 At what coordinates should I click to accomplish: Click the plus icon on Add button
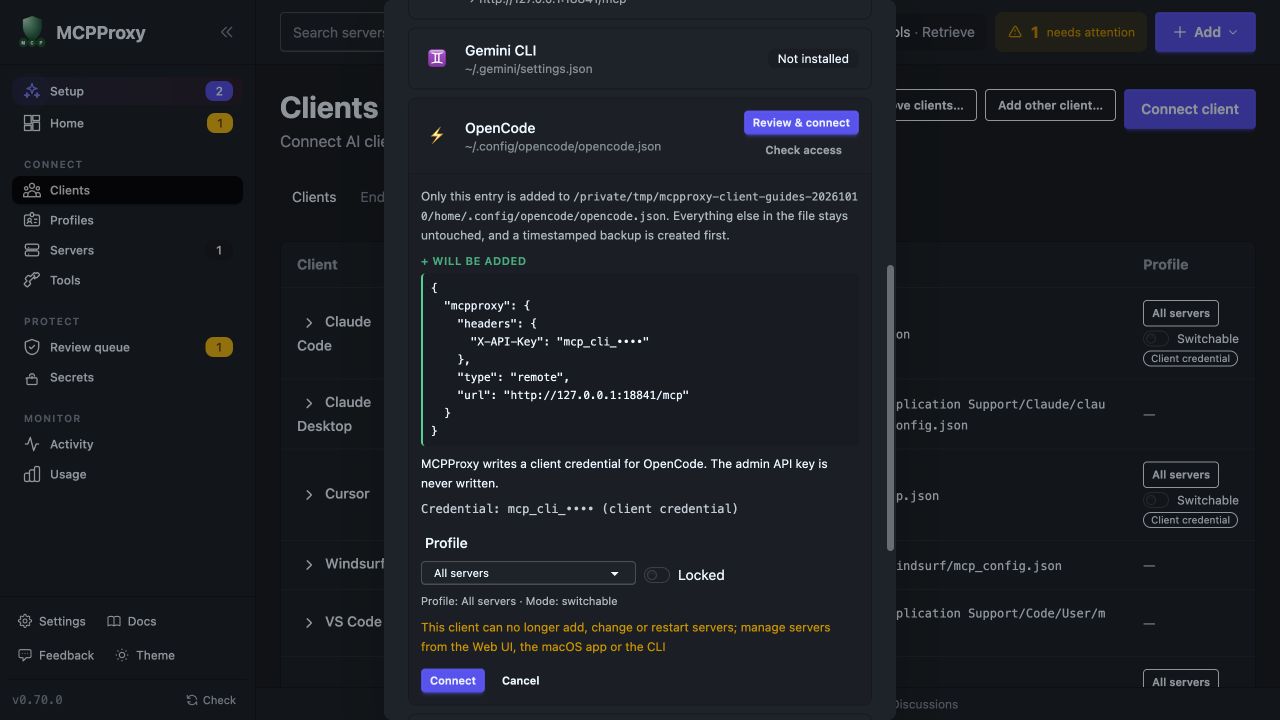[1179, 32]
